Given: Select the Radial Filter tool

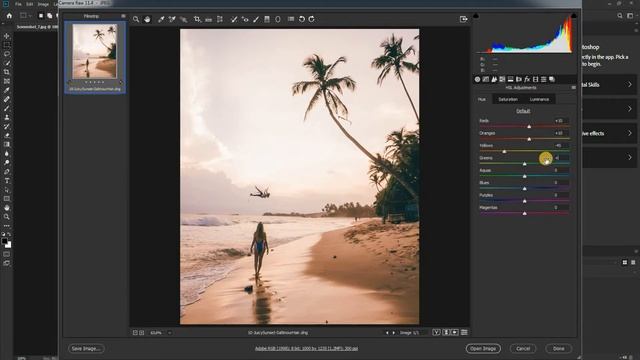Looking at the screenshot, I should (x=278, y=19).
